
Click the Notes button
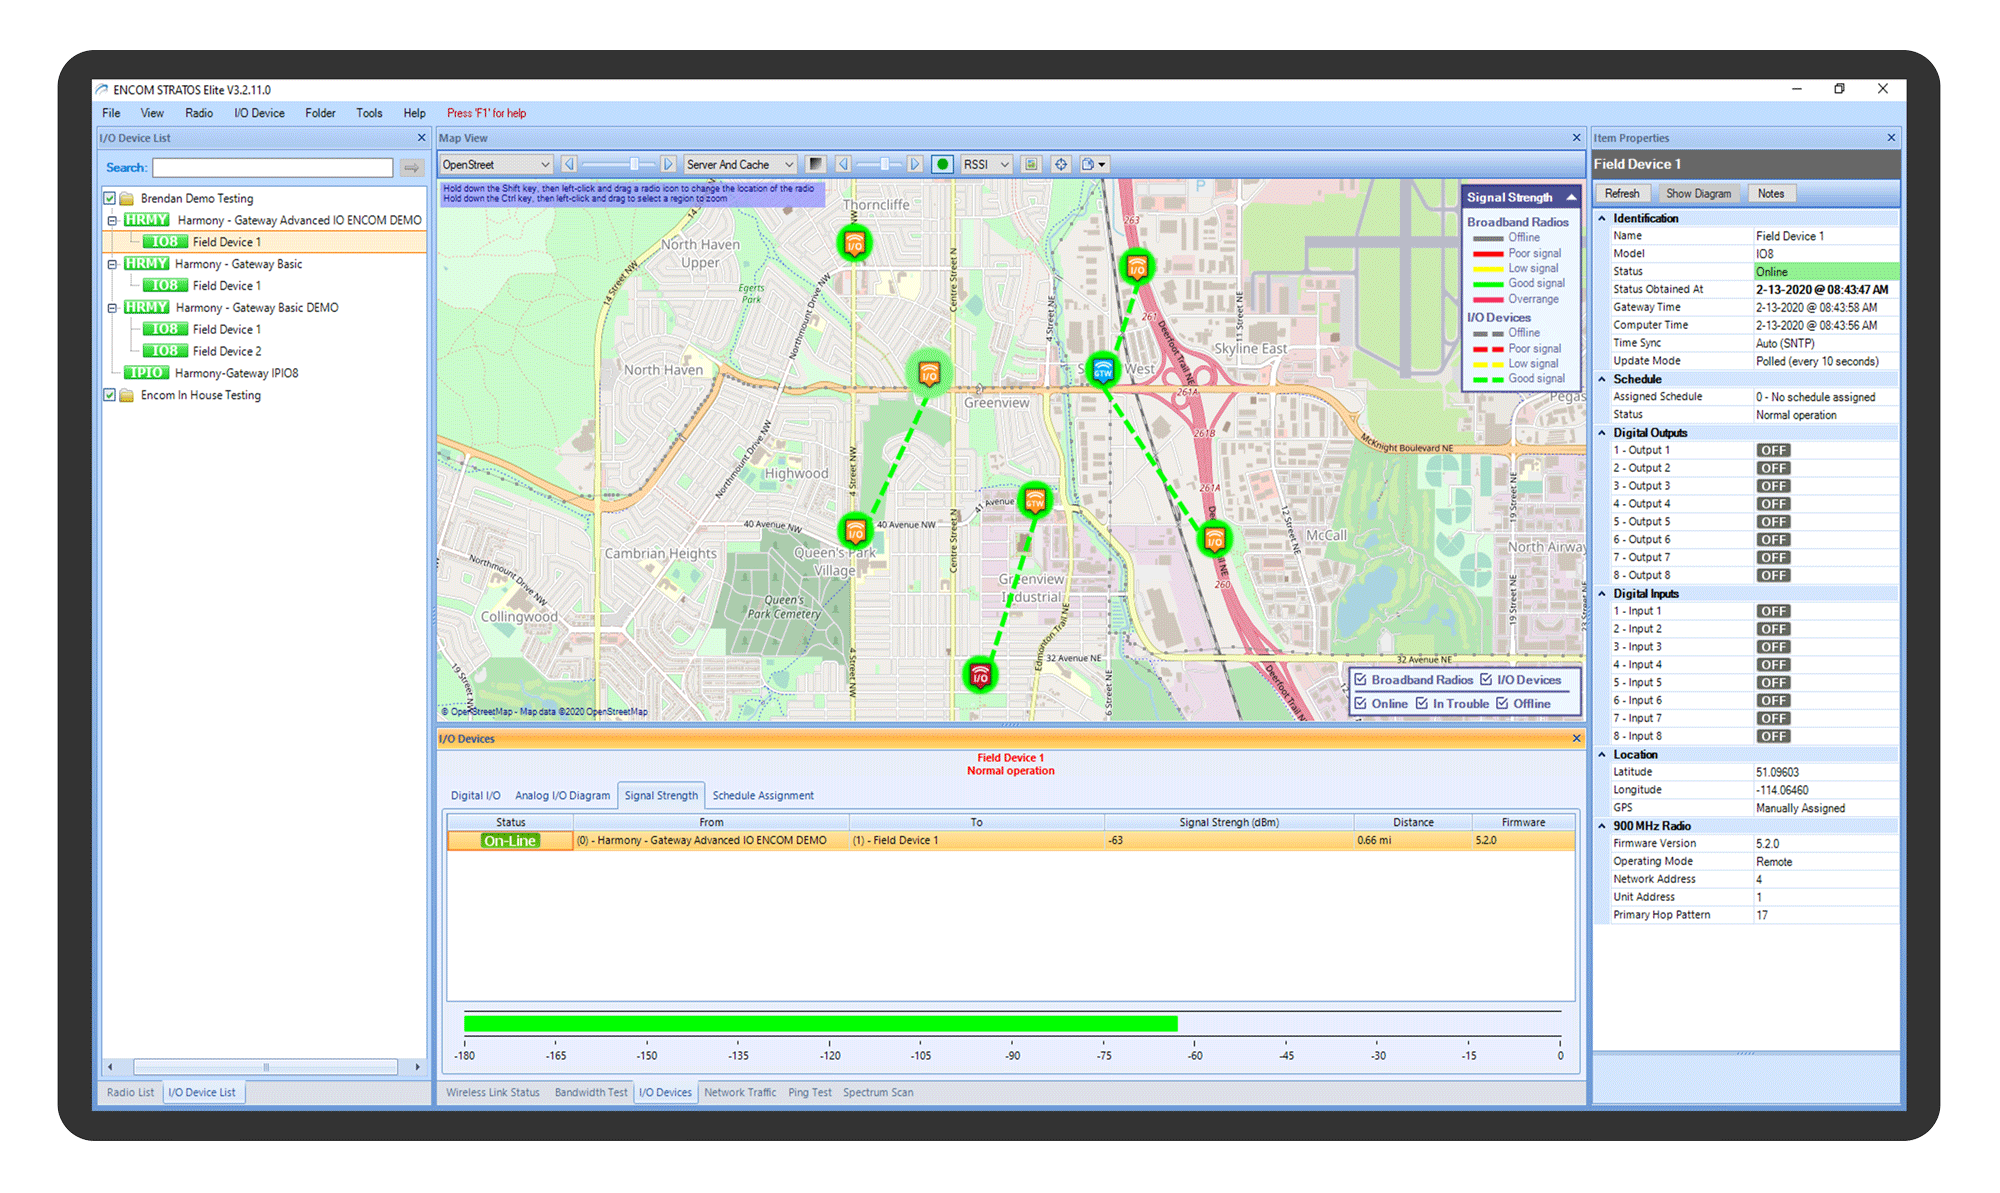(x=1771, y=194)
